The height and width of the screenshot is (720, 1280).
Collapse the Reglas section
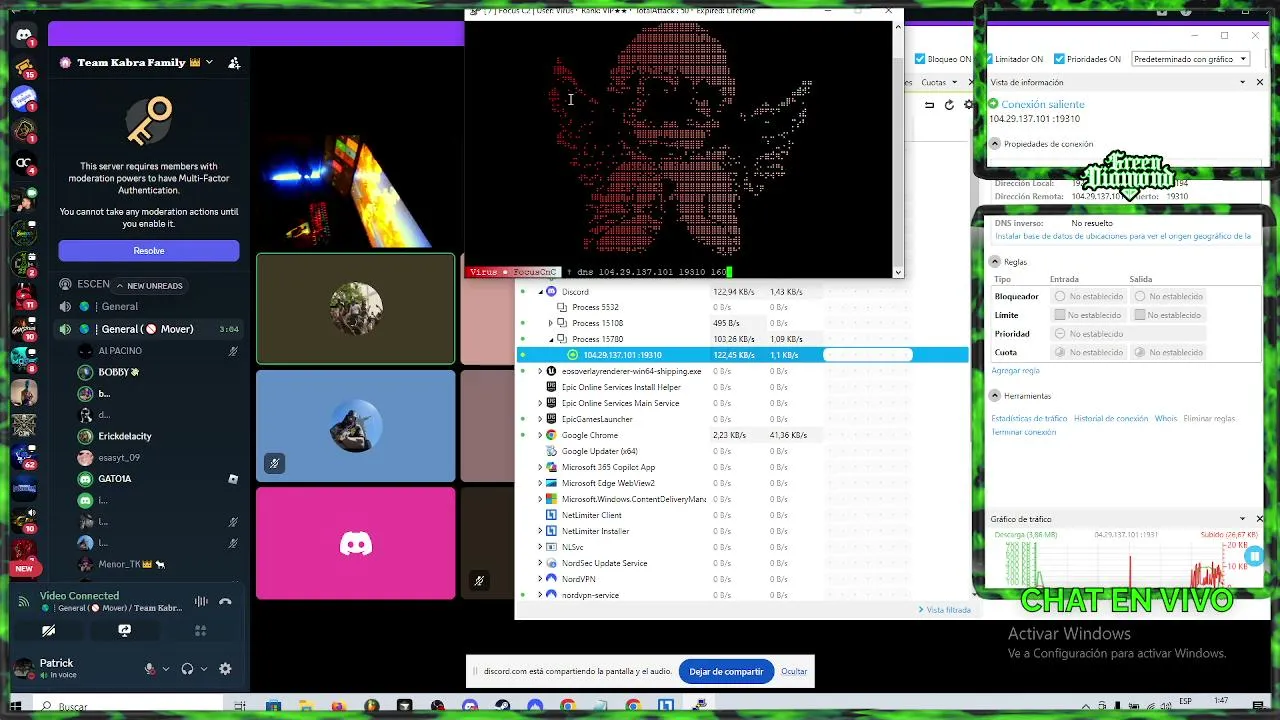tap(995, 262)
